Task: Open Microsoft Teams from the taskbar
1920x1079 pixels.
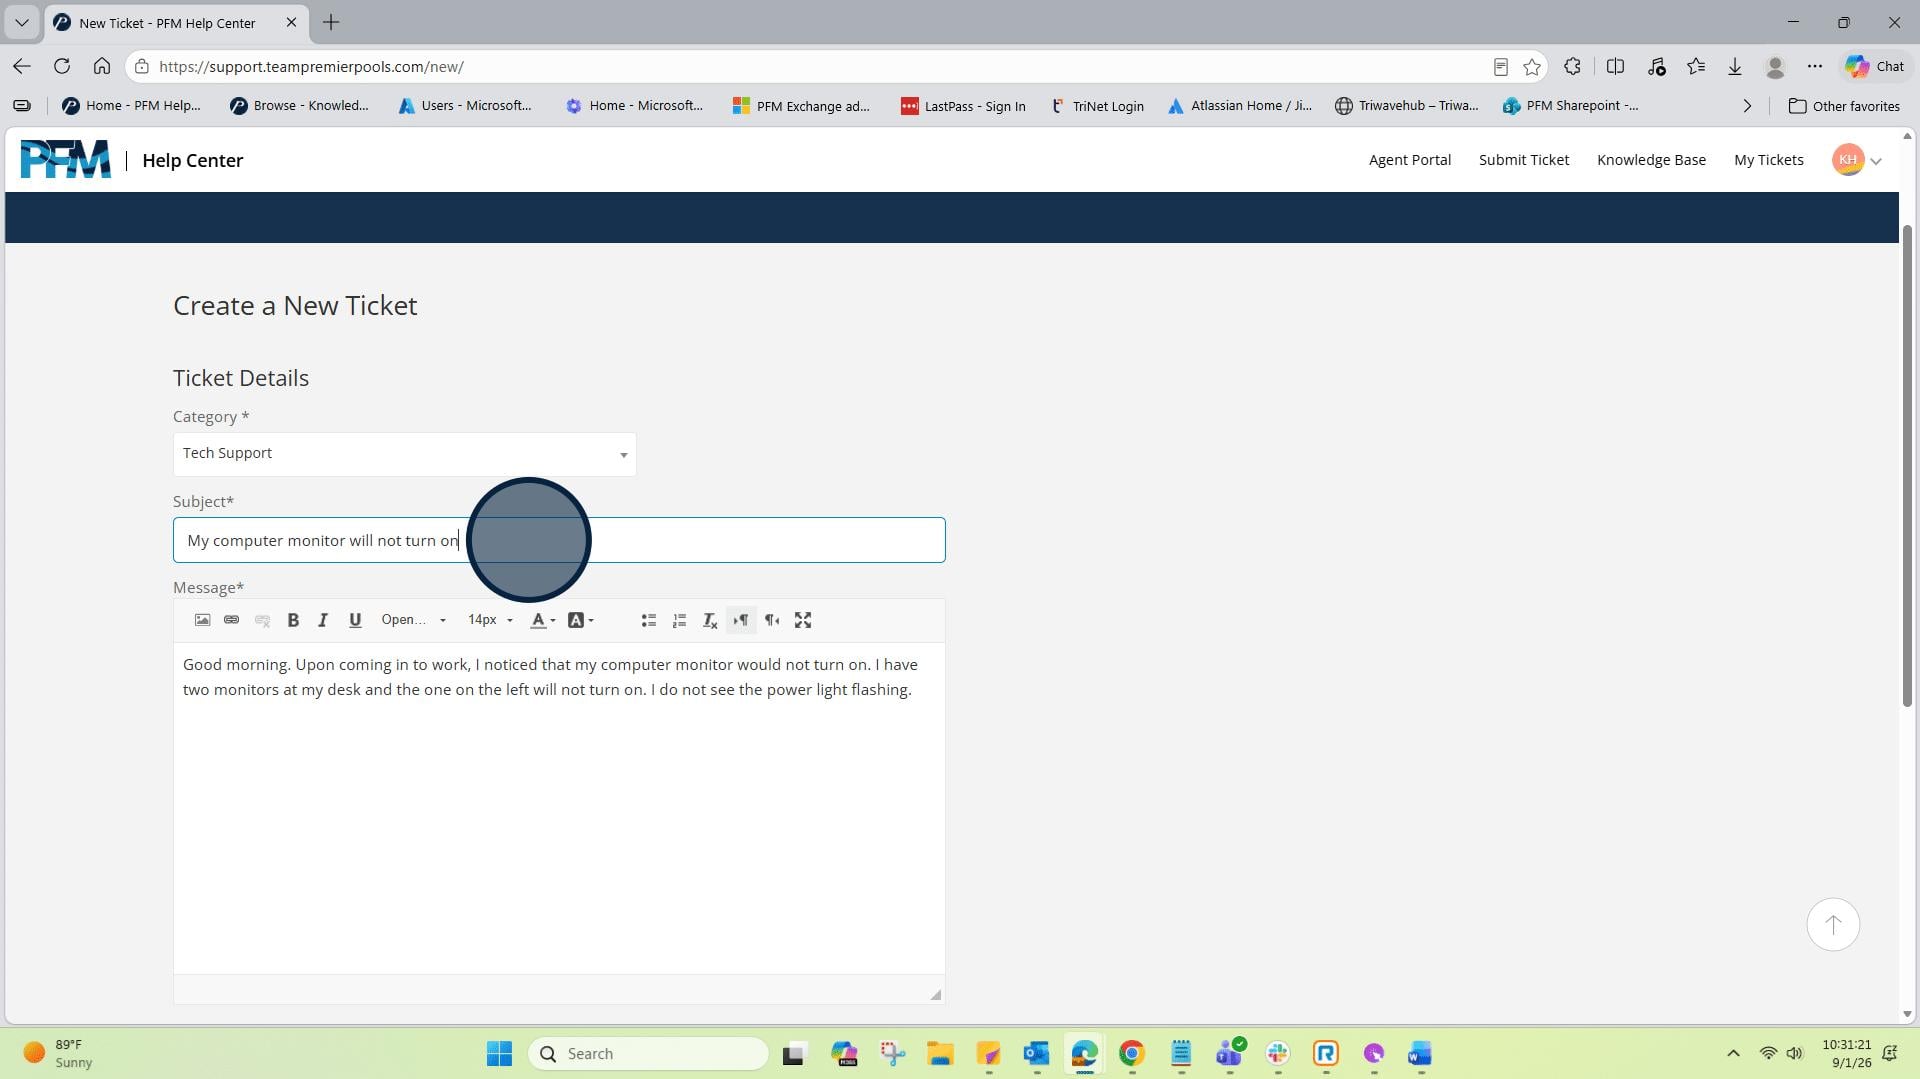Action: pyautogui.click(x=1229, y=1053)
